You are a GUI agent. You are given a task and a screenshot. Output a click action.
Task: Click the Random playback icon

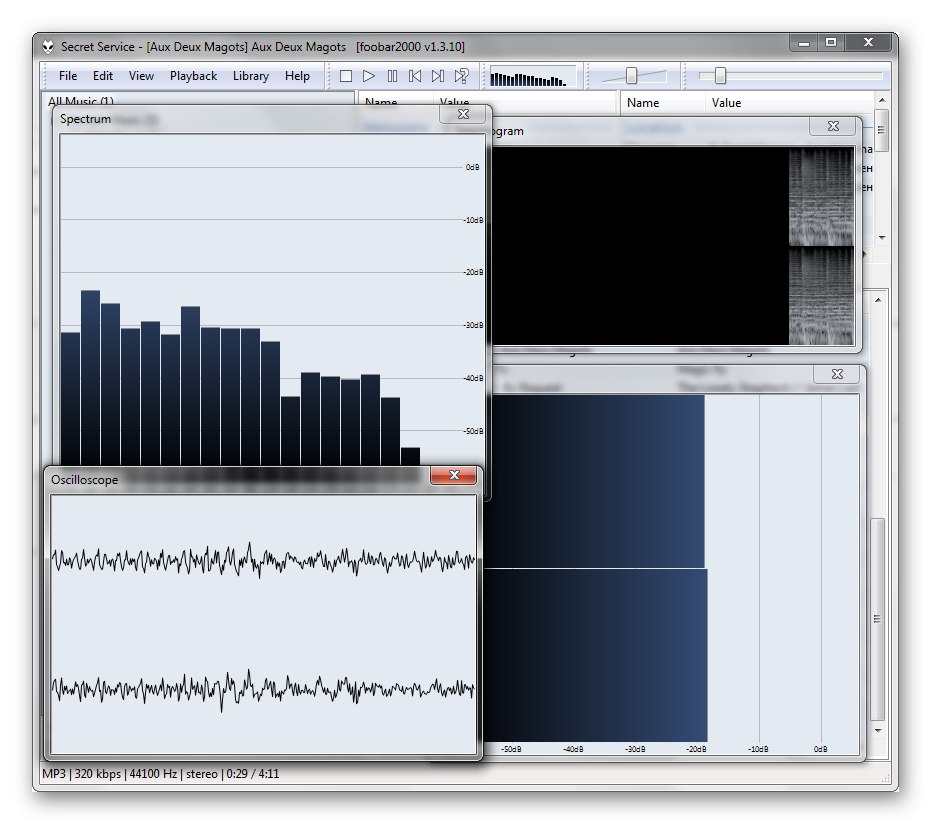pyautogui.click(x=461, y=76)
